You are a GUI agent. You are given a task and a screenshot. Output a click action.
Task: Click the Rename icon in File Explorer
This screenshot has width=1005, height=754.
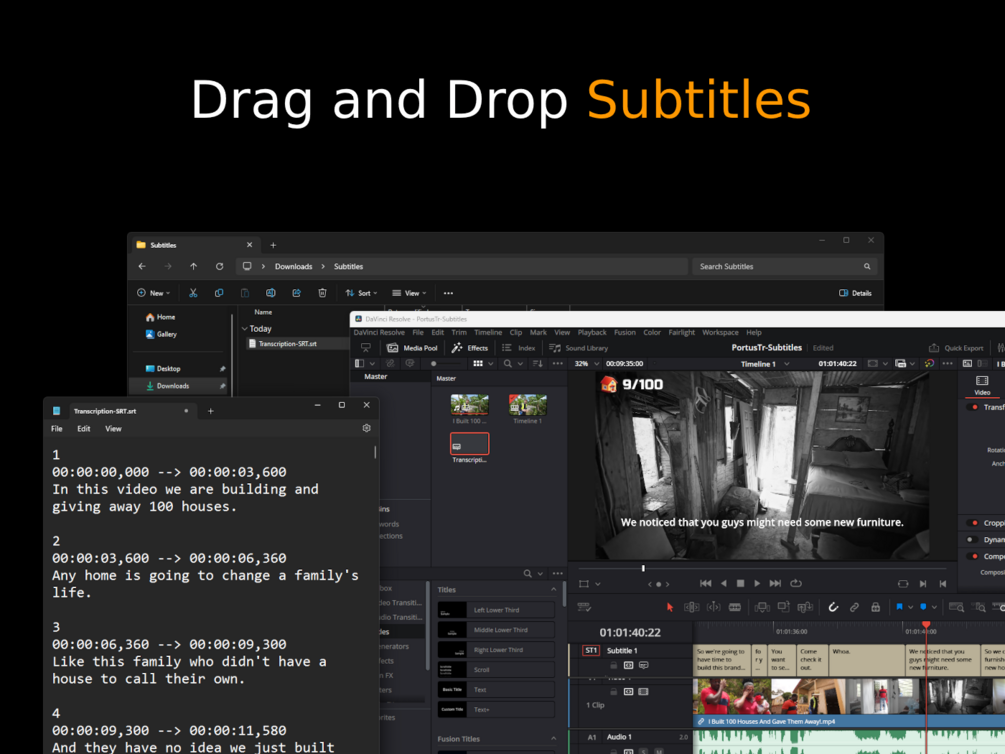click(270, 293)
